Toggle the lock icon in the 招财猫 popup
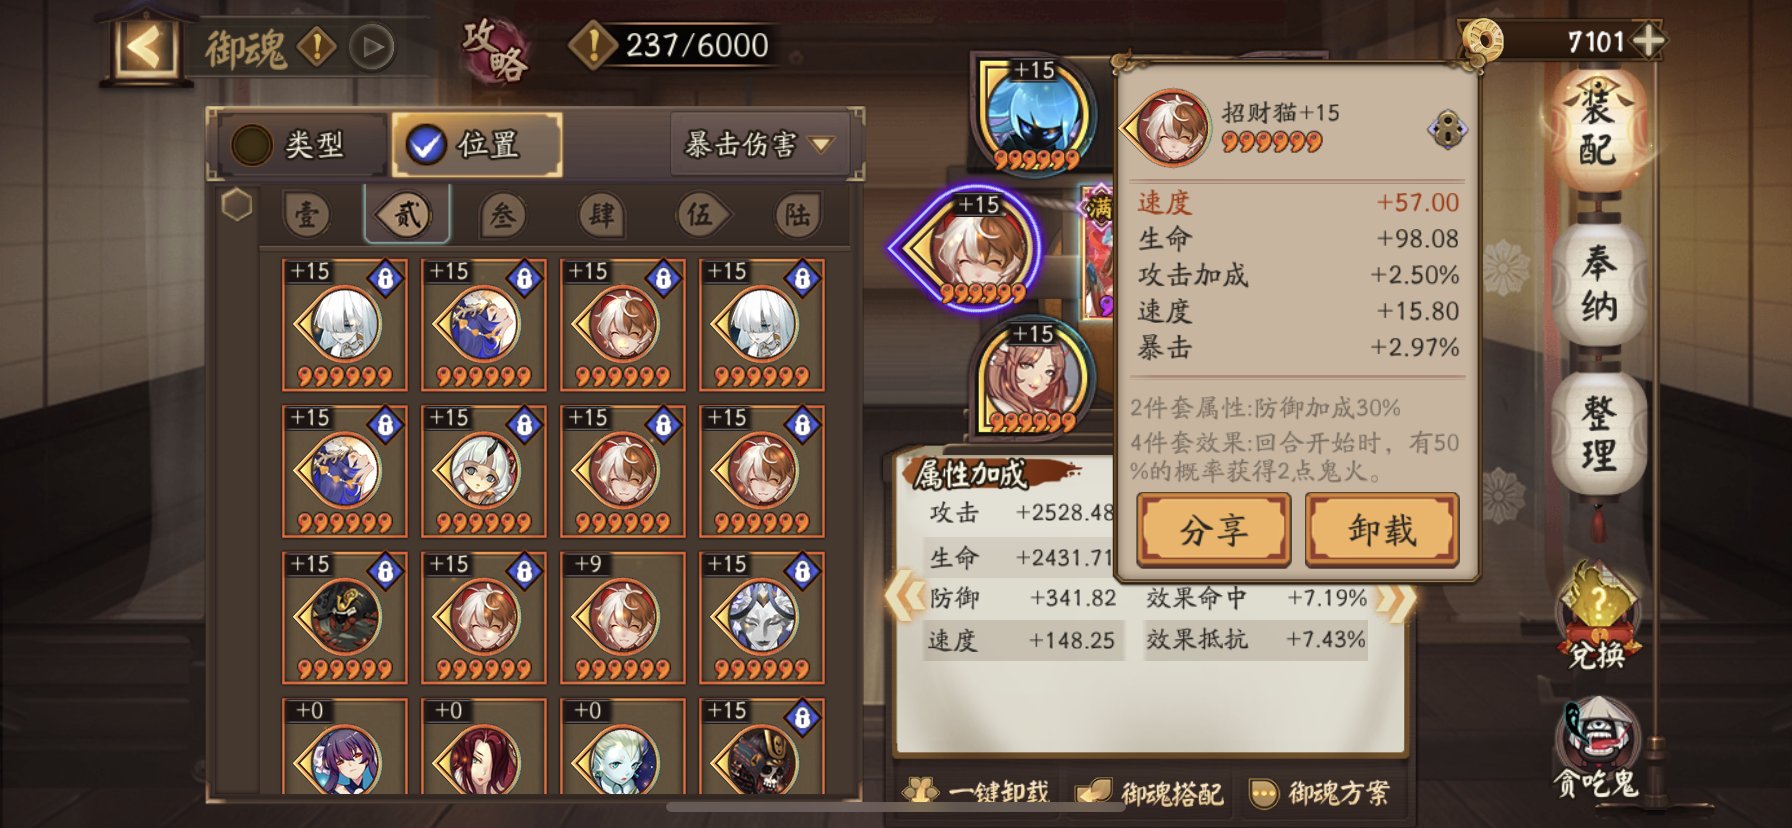 pos(1447,130)
